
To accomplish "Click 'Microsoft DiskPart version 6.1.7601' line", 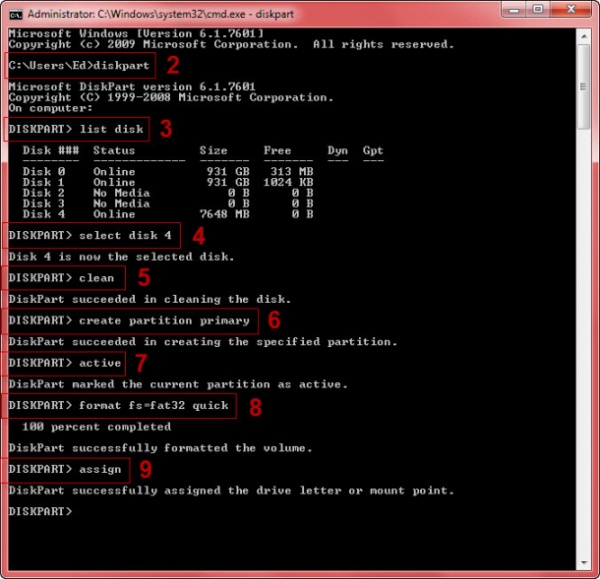I will point(132,87).
